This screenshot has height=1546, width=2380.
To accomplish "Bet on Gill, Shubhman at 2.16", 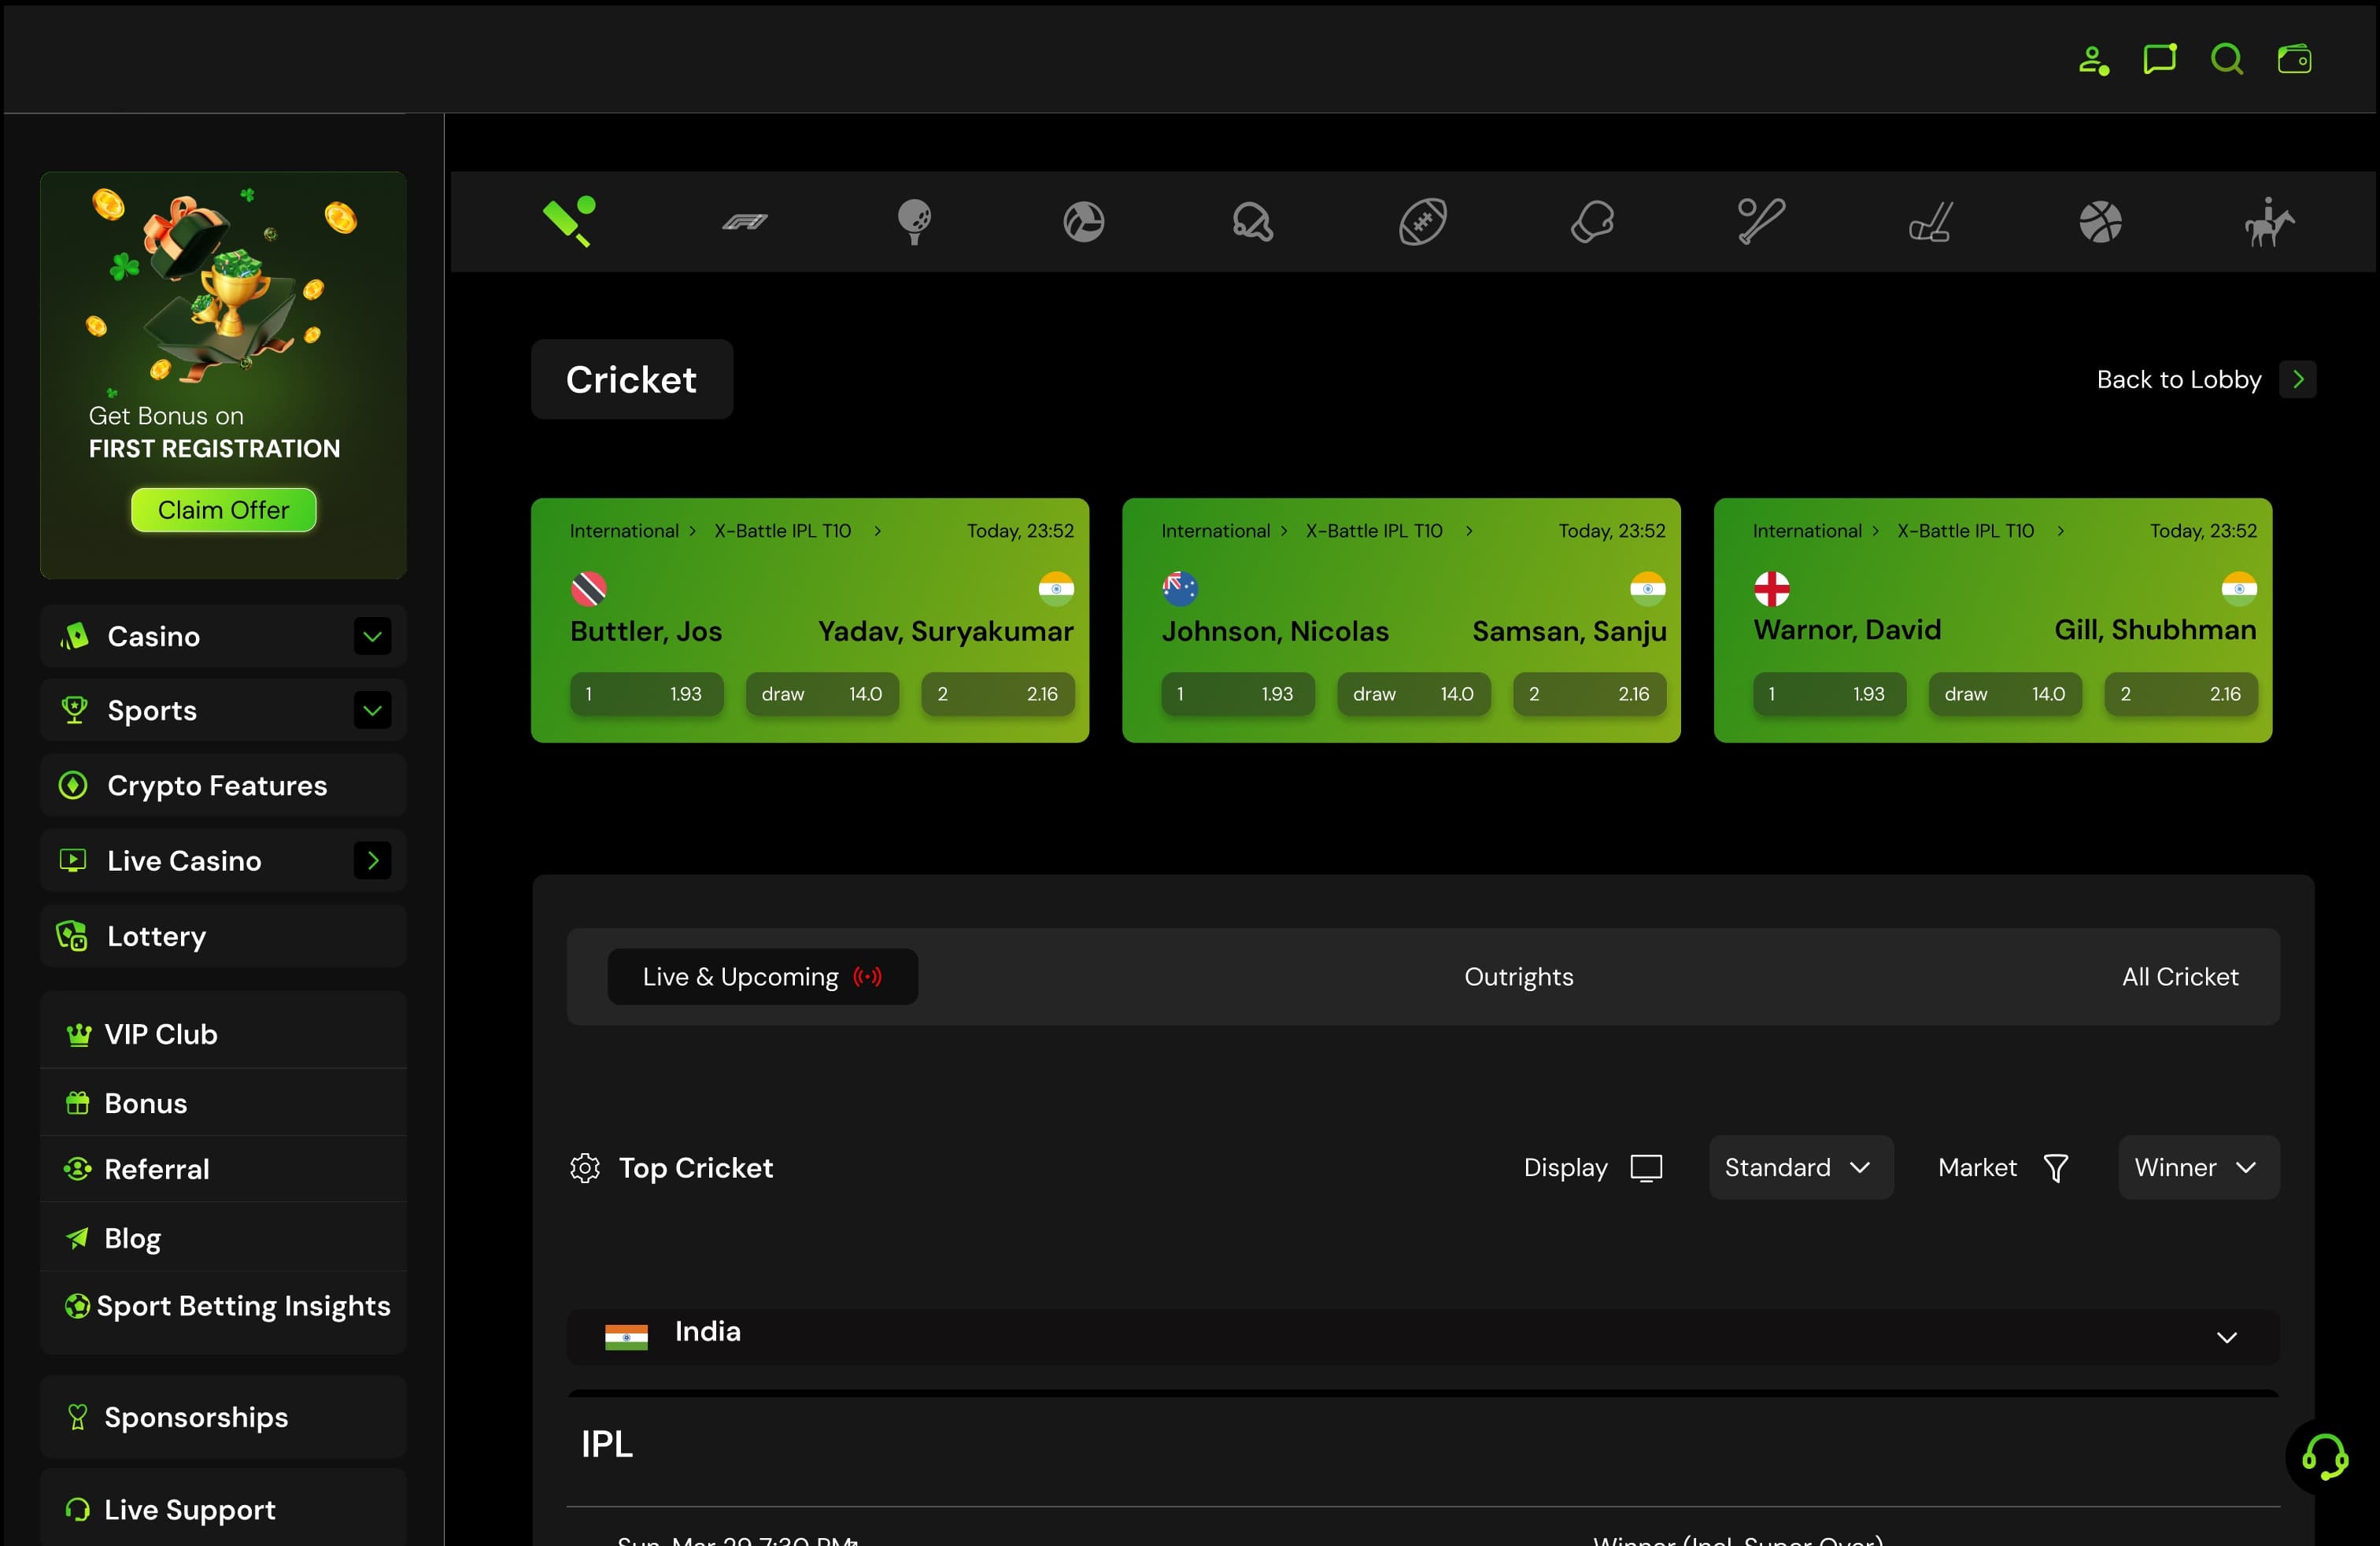I will point(2180,693).
